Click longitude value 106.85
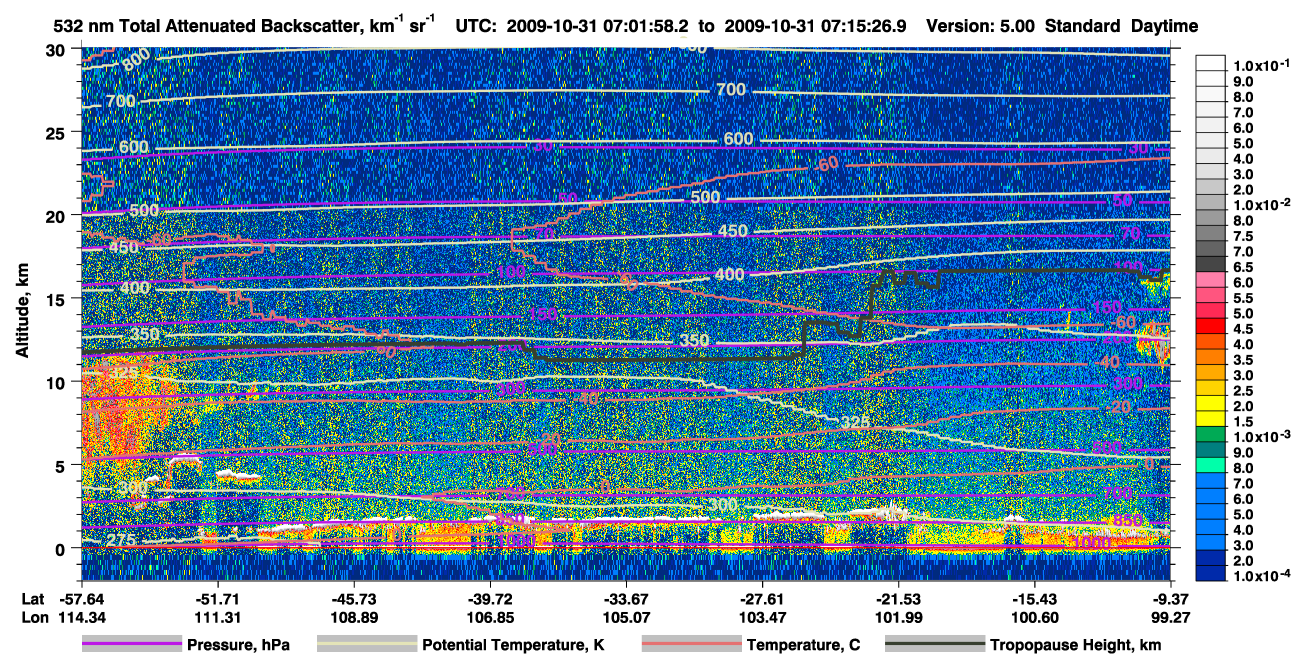Image resolution: width=1300 pixels, height=667 pixels. coord(490,617)
